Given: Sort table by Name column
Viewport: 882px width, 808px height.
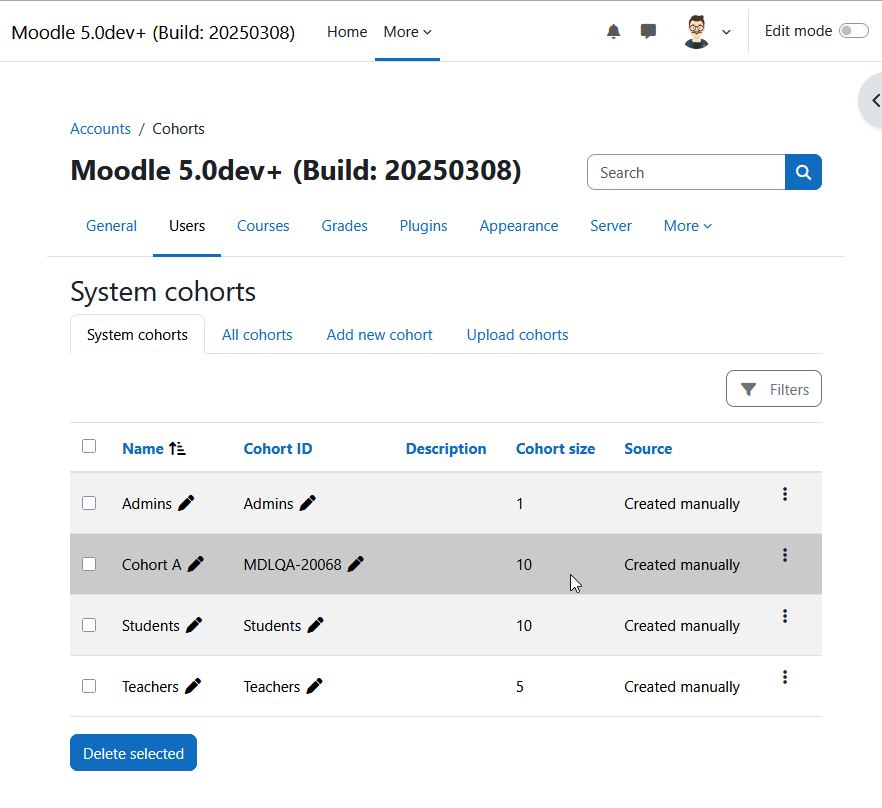Looking at the screenshot, I should point(143,448).
